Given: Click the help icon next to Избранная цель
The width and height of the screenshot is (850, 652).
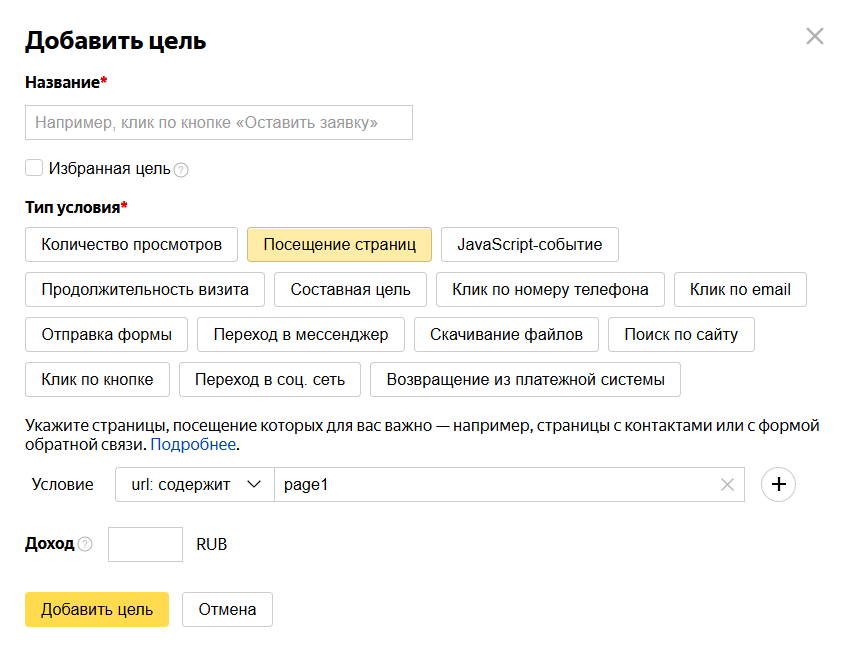Looking at the screenshot, I should (x=181, y=170).
